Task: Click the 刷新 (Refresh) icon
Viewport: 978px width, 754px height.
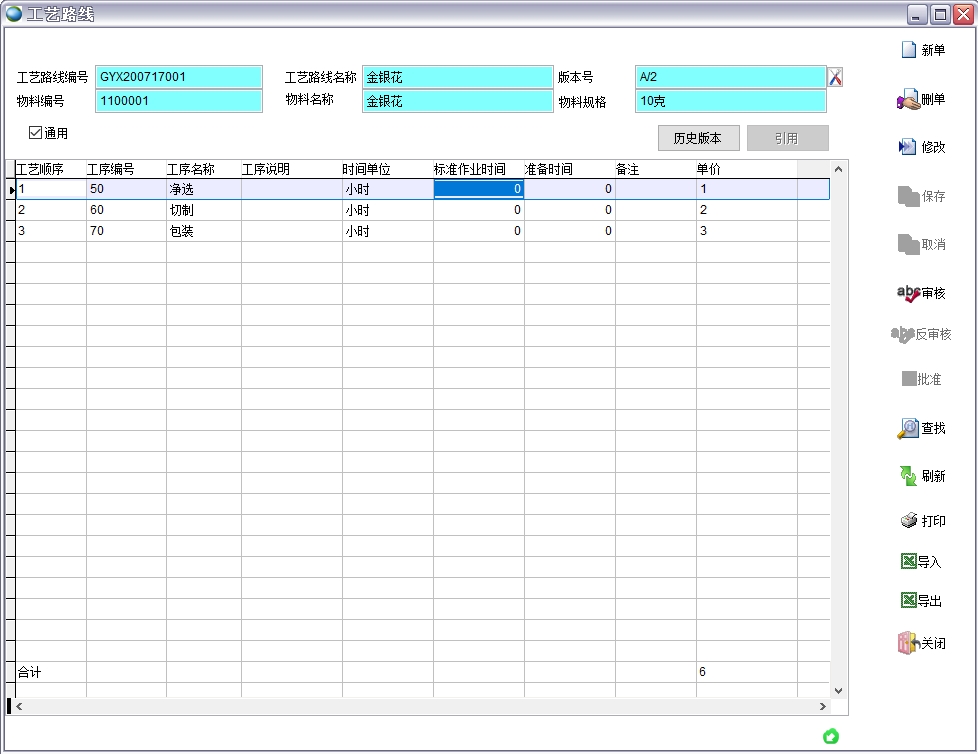Action: pos(908,476)
